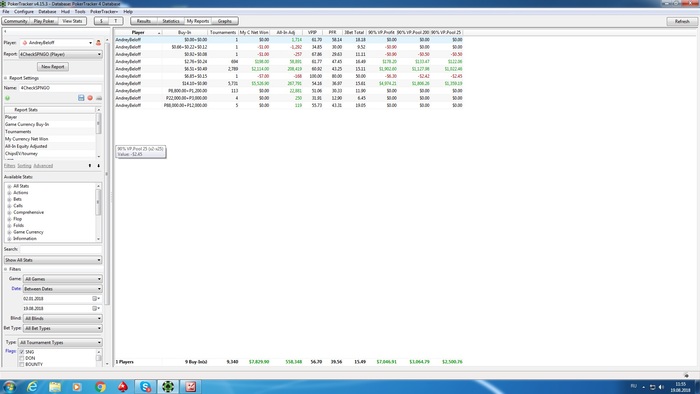
Task: Click the Play Poker button
Action: coord(44,21)
